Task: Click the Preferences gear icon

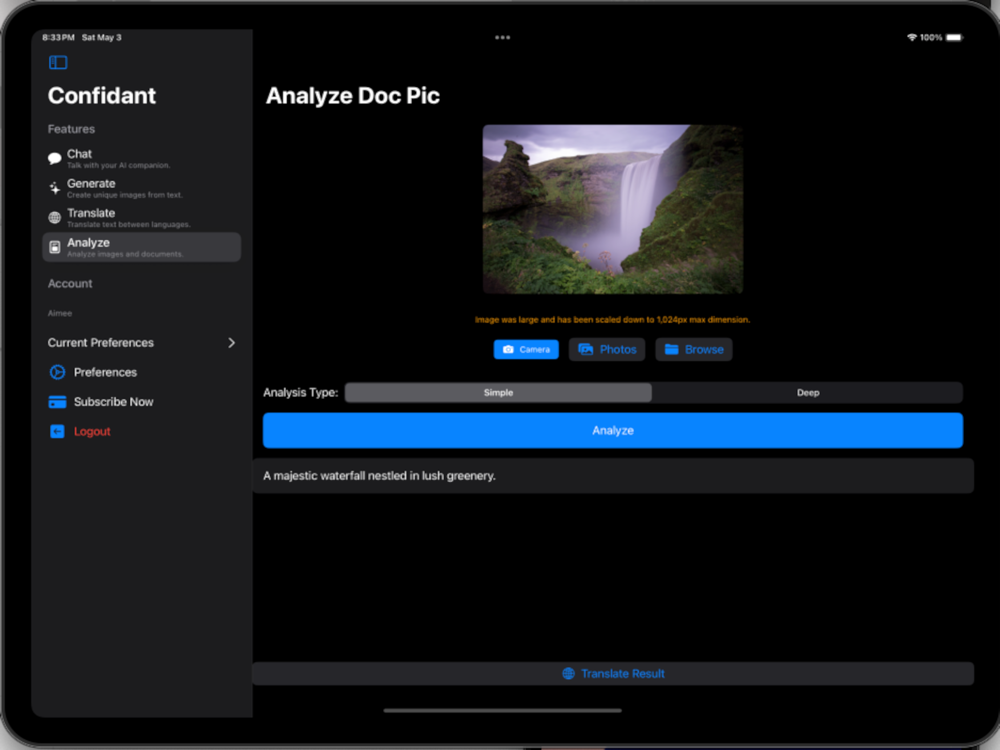Action: pos(57,372)
